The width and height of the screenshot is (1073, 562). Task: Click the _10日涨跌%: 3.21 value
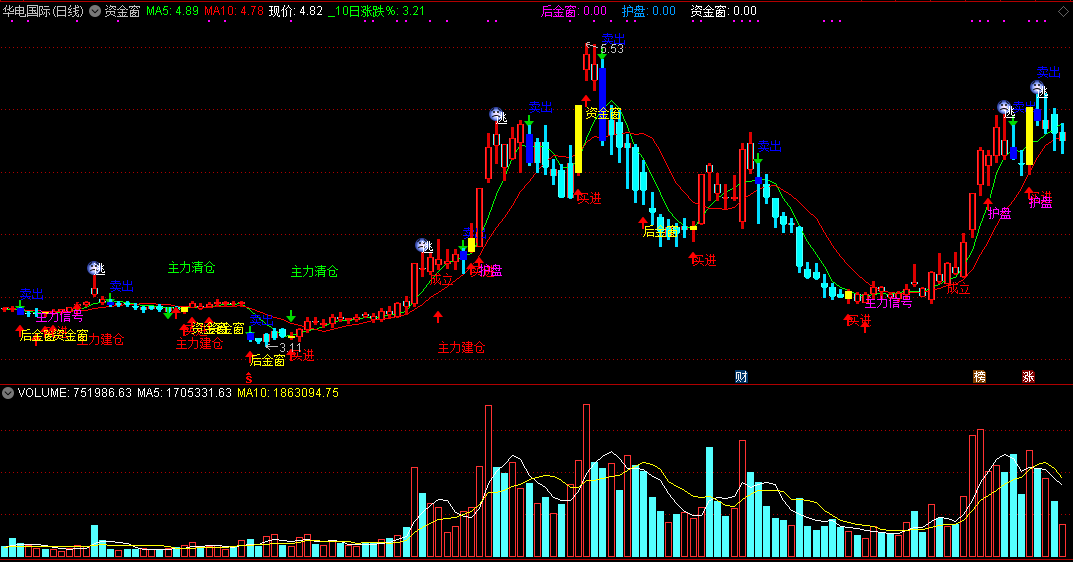376,11
